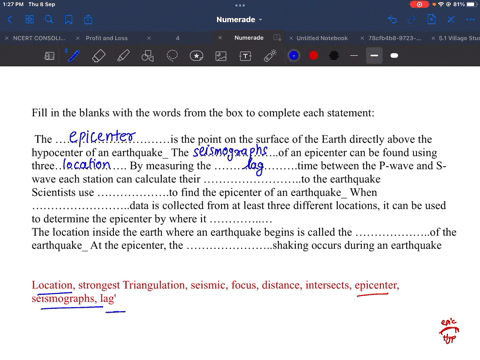Tap the handwritten word 'seismographs'
480x360 pixels.
230,152
